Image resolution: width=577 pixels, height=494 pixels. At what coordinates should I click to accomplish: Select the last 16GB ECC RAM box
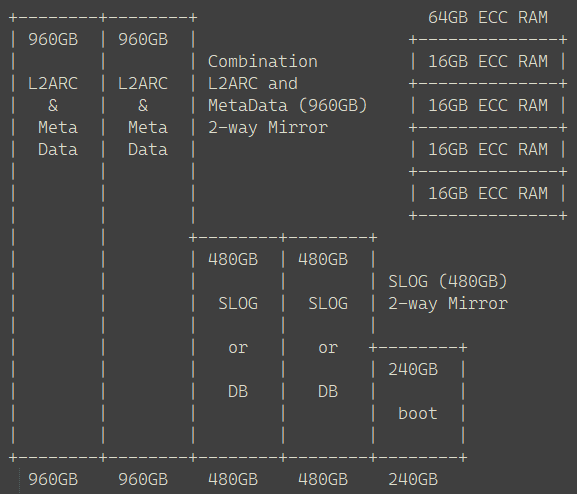[x=488, y=194]
